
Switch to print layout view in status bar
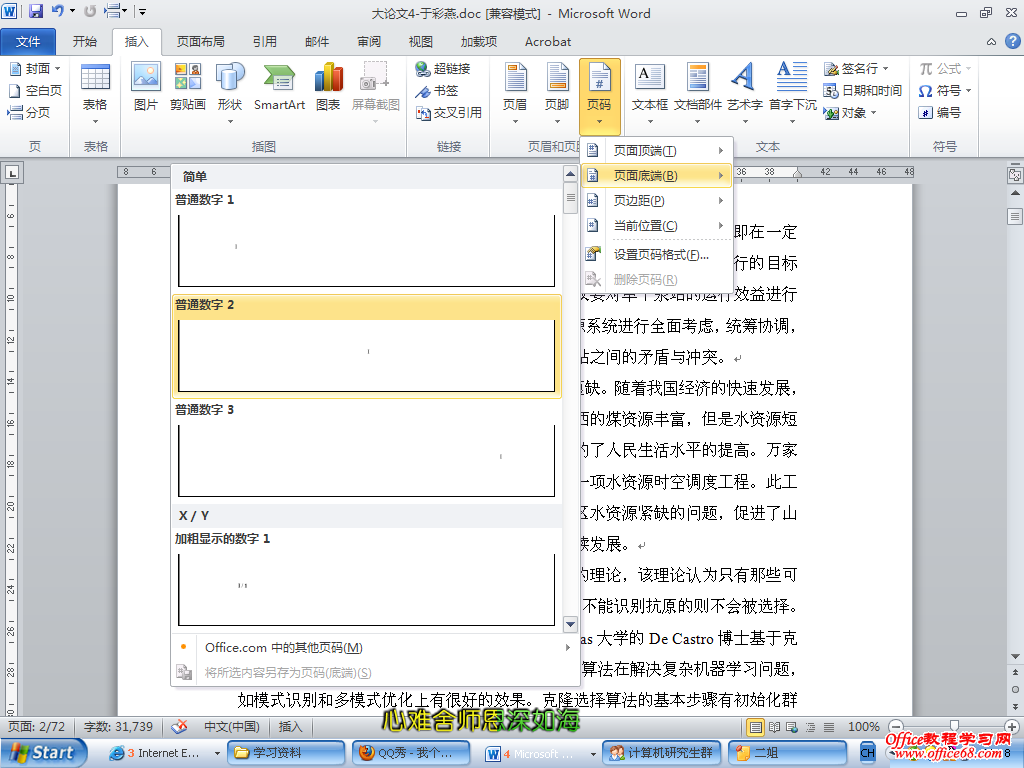pos(756,727)
